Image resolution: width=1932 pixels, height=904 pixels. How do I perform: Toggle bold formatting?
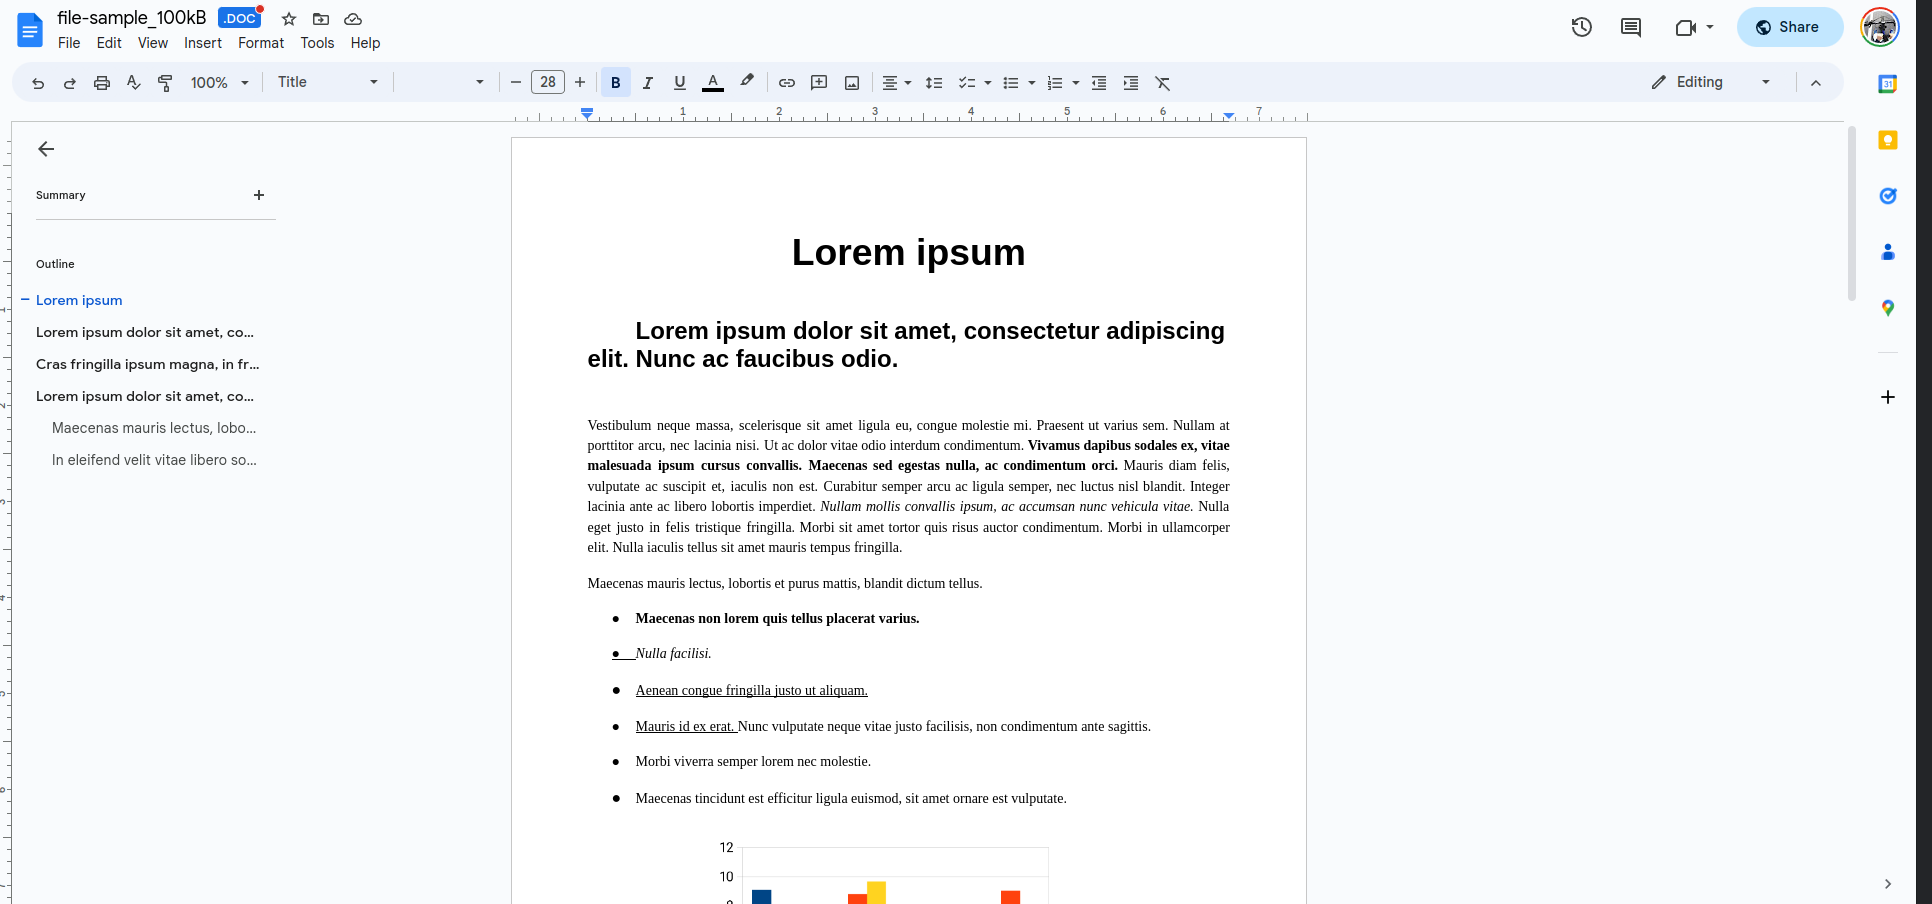[616, 83]
